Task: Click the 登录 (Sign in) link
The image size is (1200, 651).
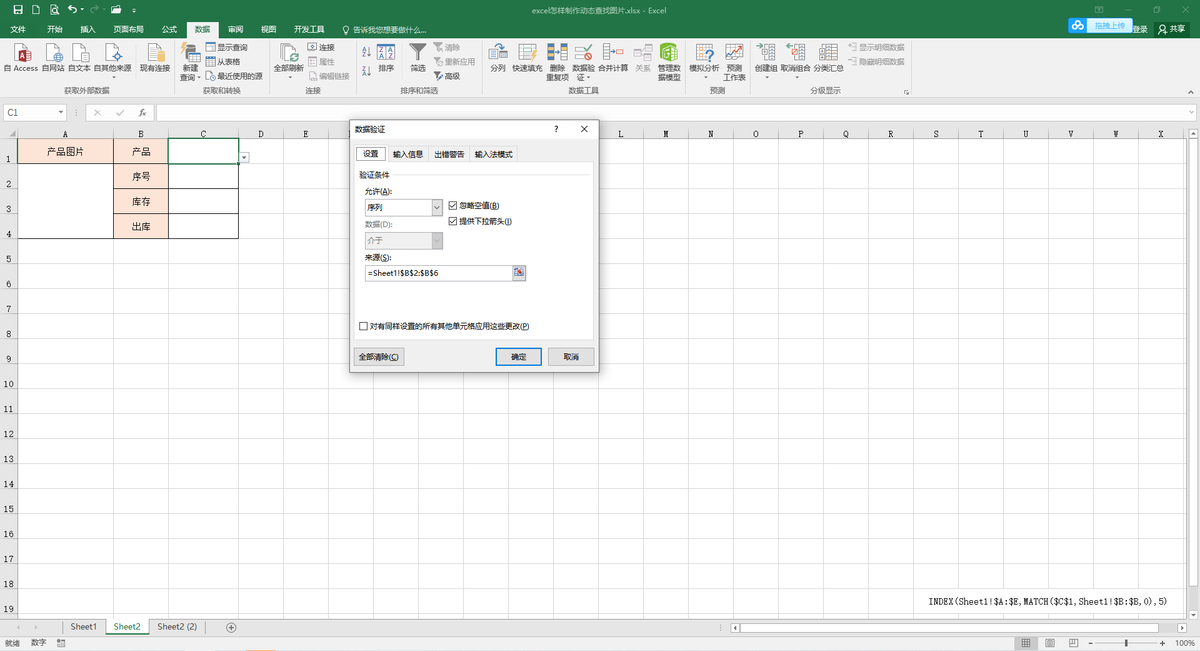Action: [x=1141, y=29]
